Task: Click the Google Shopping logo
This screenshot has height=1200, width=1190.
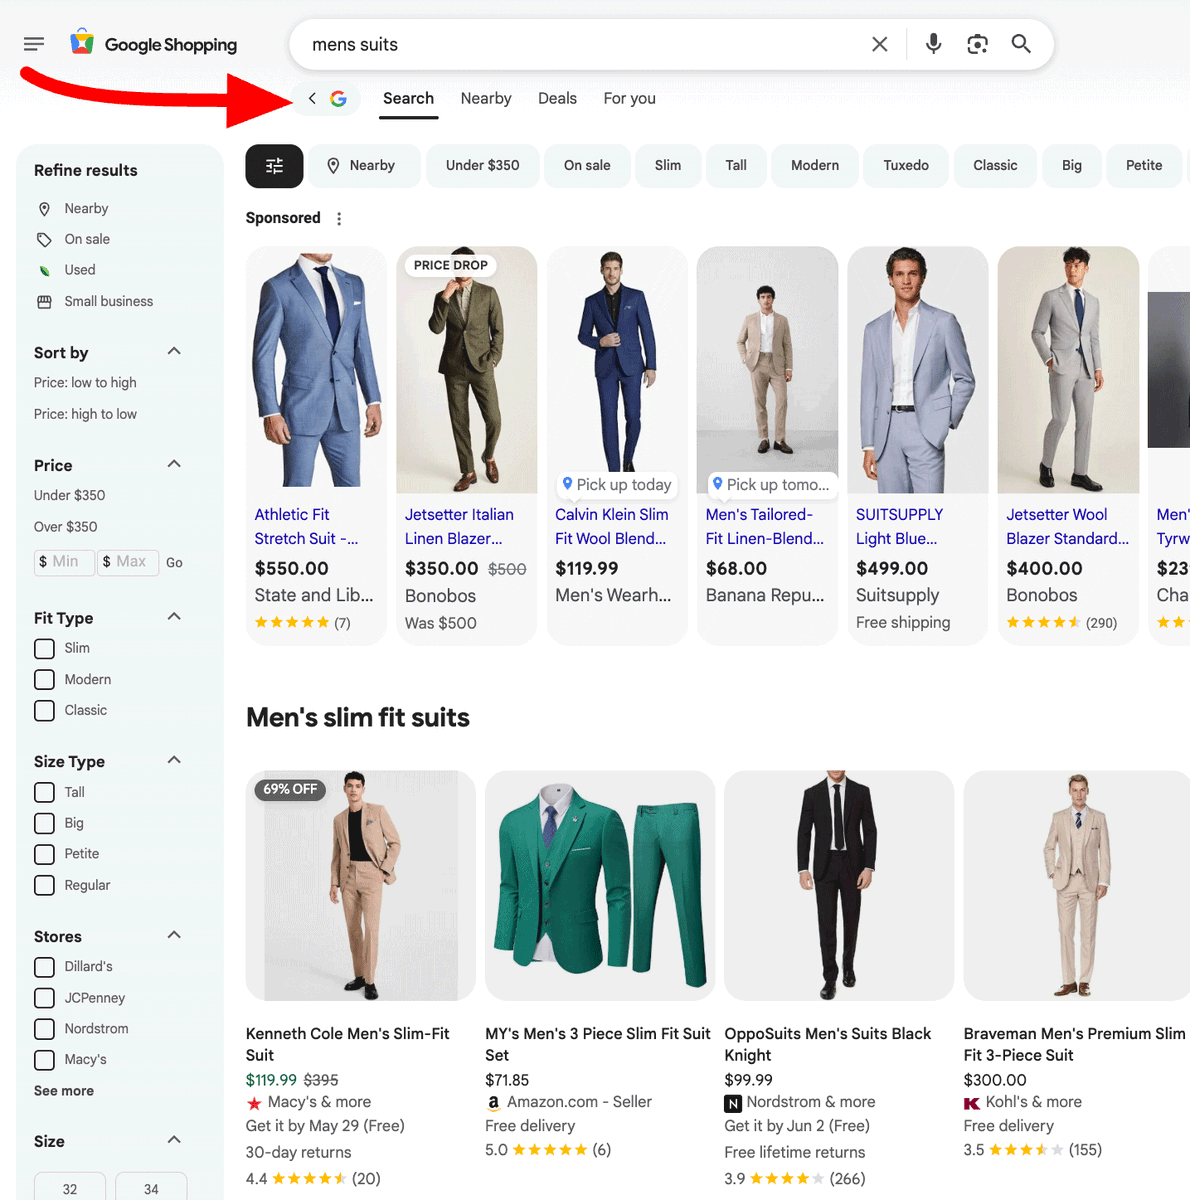Action: pyautogui.click(x=154, y=44)
